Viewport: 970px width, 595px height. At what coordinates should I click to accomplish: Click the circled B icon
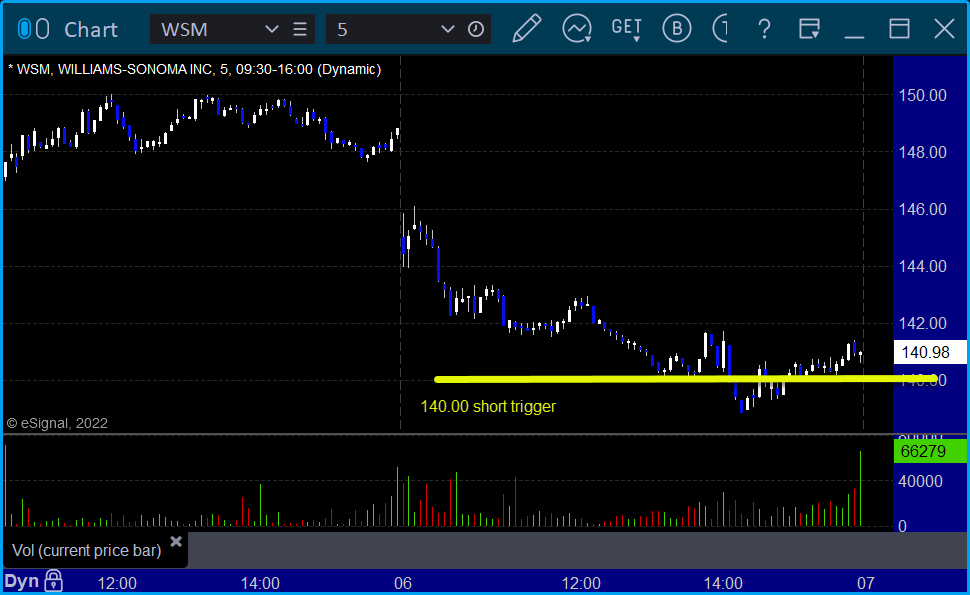pos(676,28)
